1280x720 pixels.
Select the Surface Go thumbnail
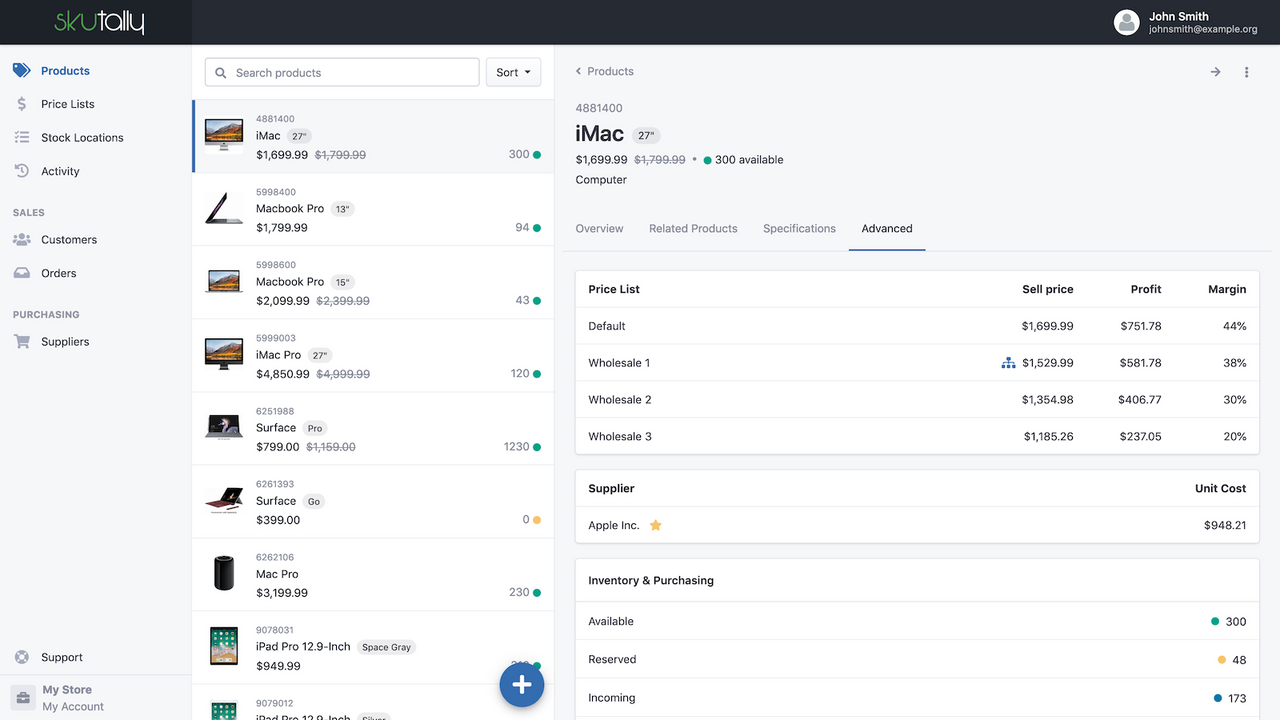tap(224, 500)
